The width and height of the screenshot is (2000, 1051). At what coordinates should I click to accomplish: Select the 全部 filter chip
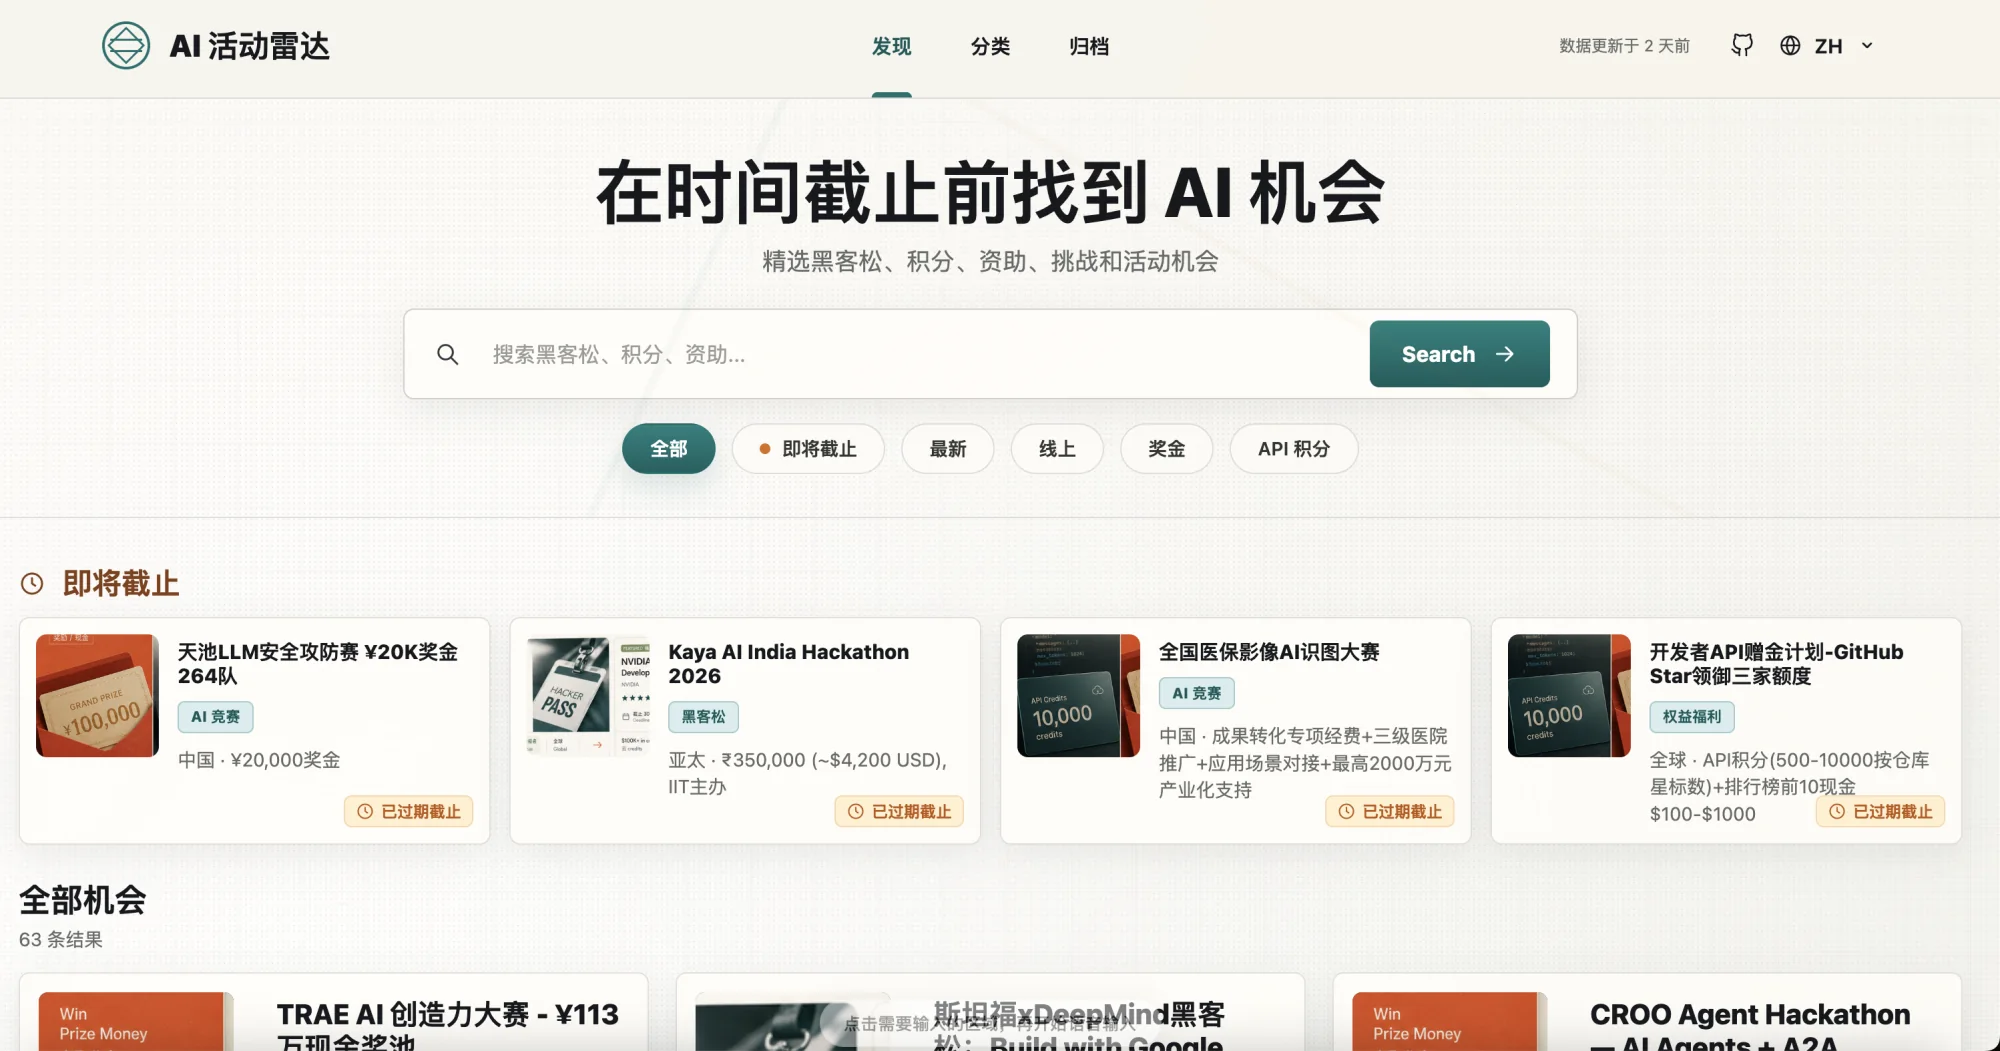[x=668, y=449]
